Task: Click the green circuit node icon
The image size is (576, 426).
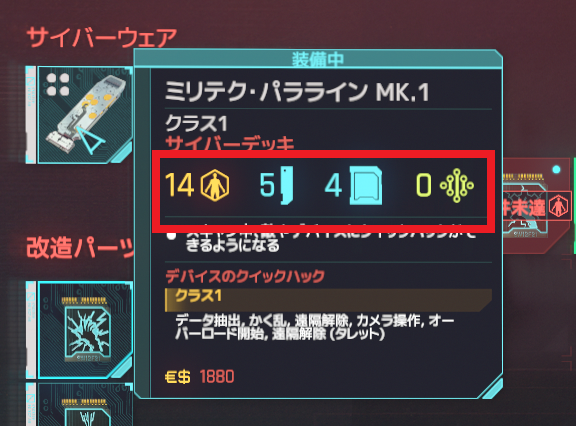Action: click(457, 185)
